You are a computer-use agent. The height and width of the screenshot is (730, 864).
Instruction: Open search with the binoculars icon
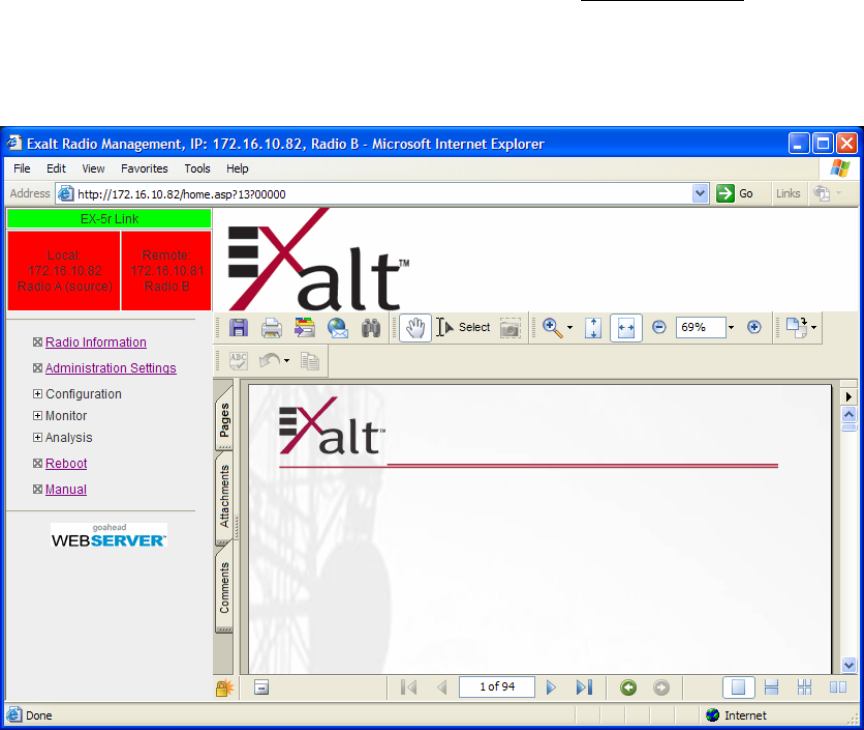(x=371, y=328)
